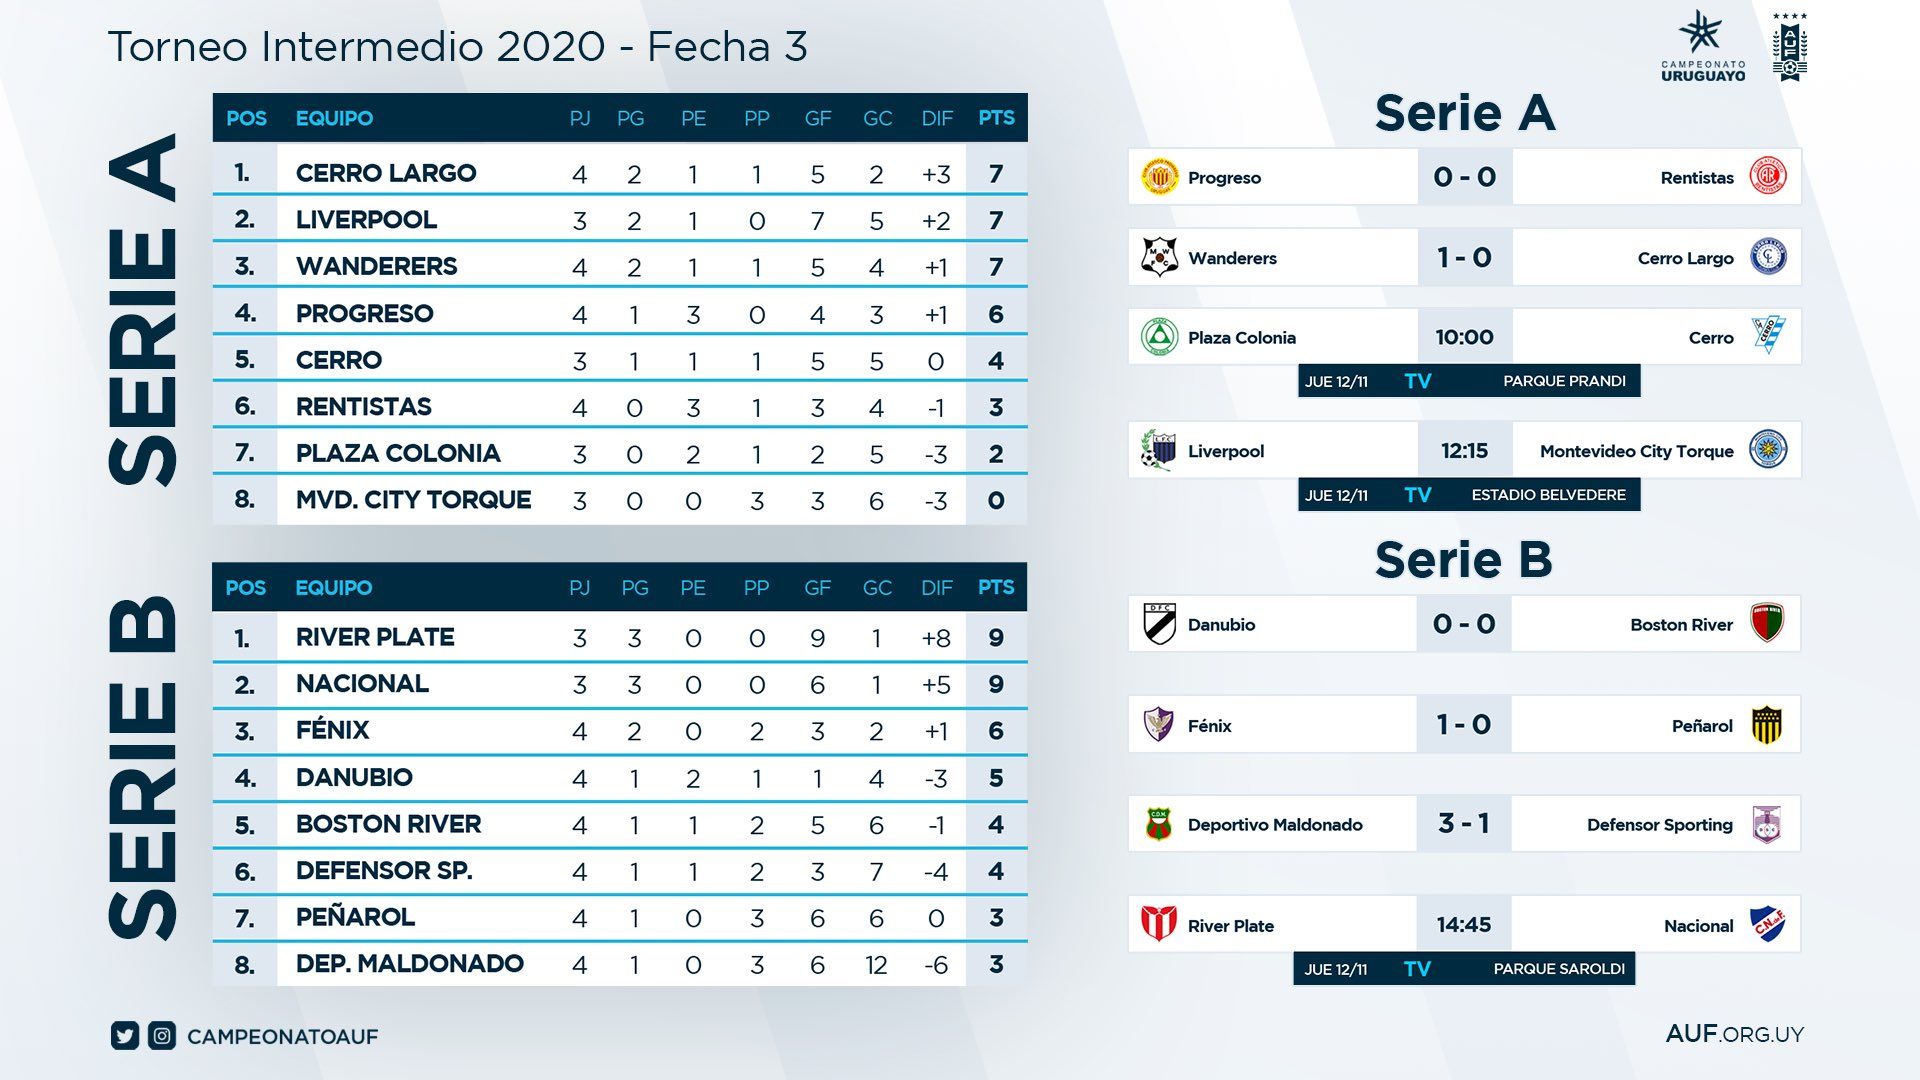Viewport: 1920px width, 1080px height.
Task: Click the Instagram camera icon
Action: pyautogui.click(x=162, y=1036)
